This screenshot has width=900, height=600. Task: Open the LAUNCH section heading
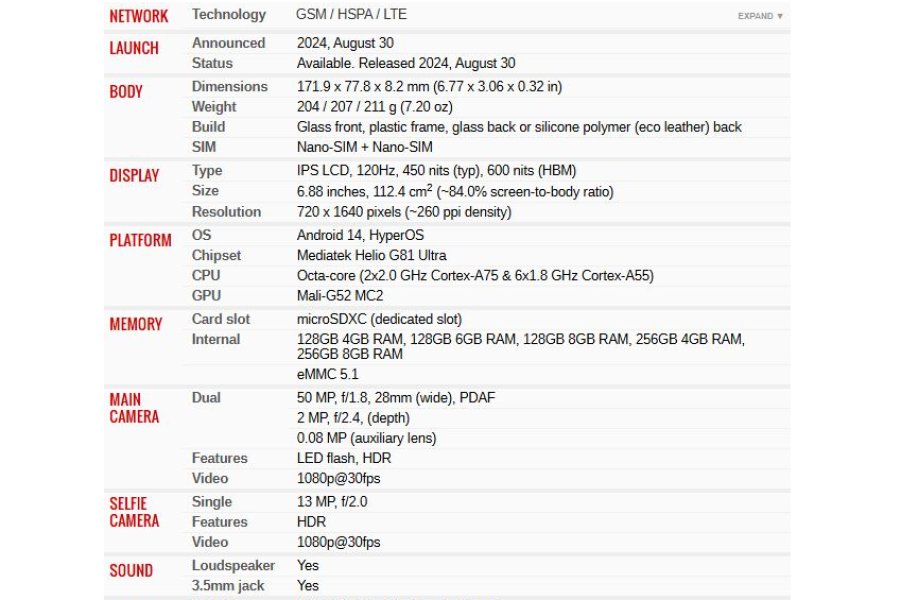[x=134, y=48]
